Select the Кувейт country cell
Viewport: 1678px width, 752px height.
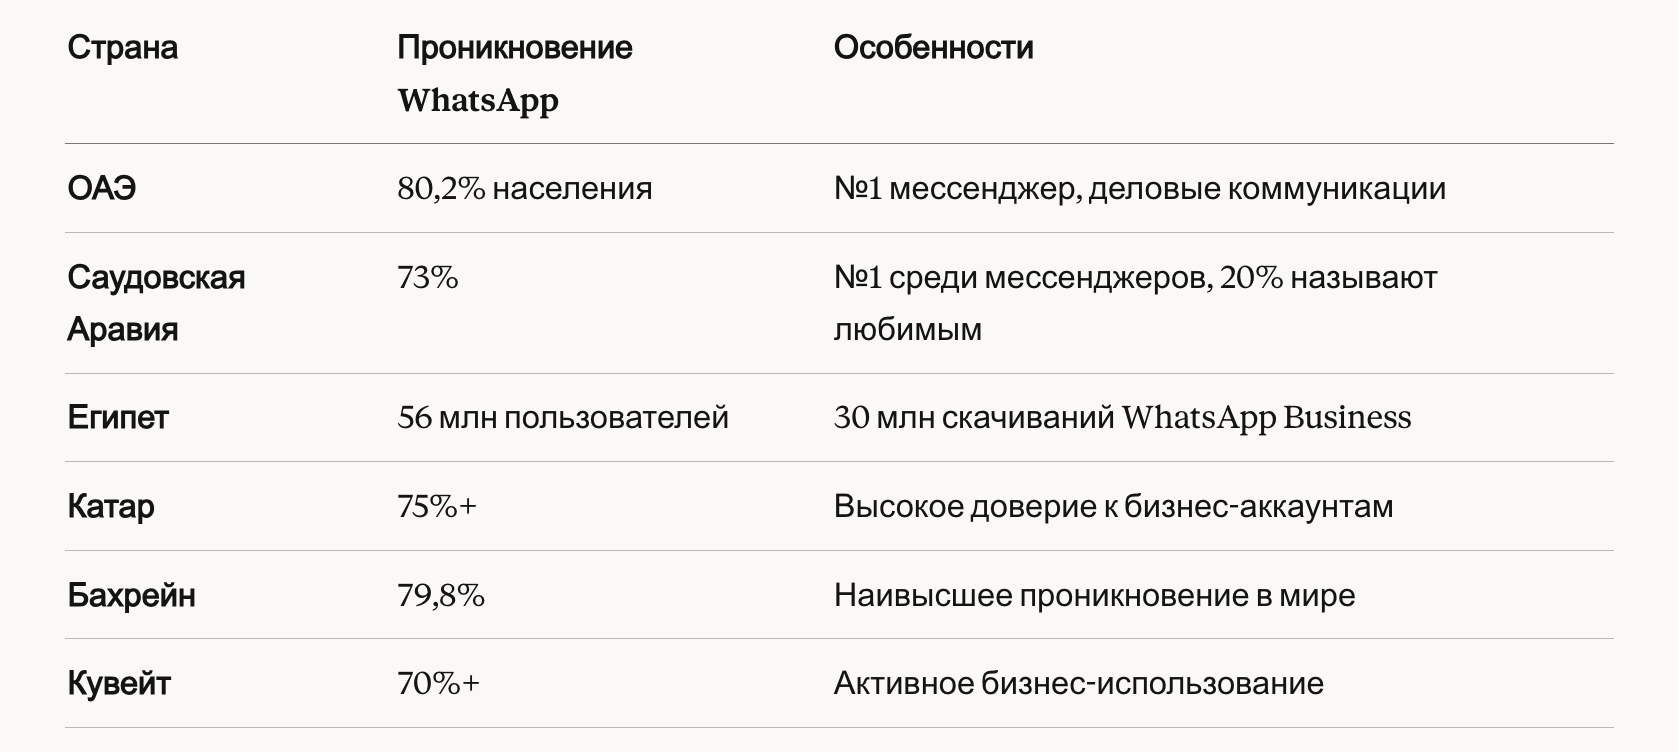118,683
